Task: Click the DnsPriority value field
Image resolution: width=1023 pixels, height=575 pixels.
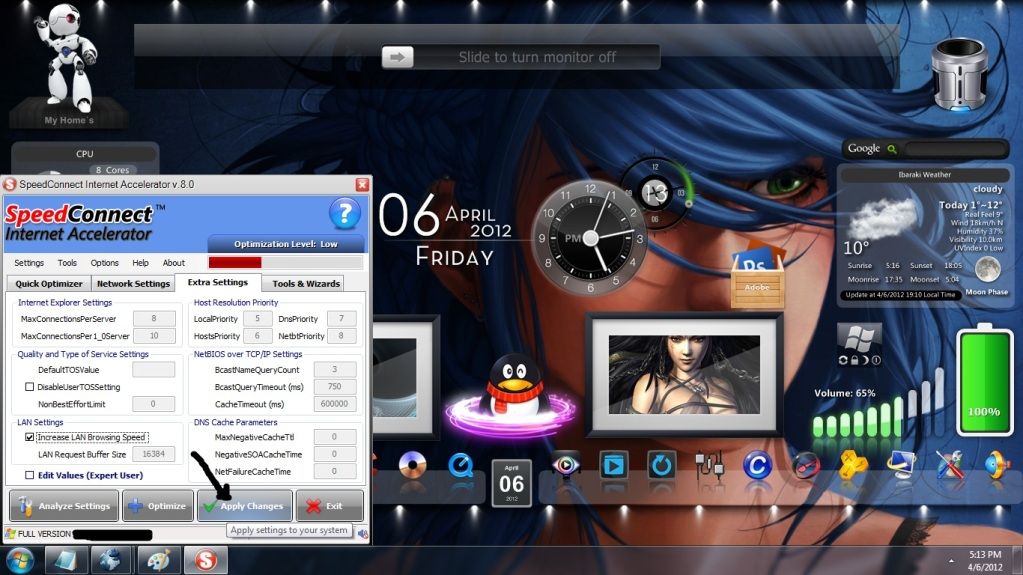Action: [341, 319]
